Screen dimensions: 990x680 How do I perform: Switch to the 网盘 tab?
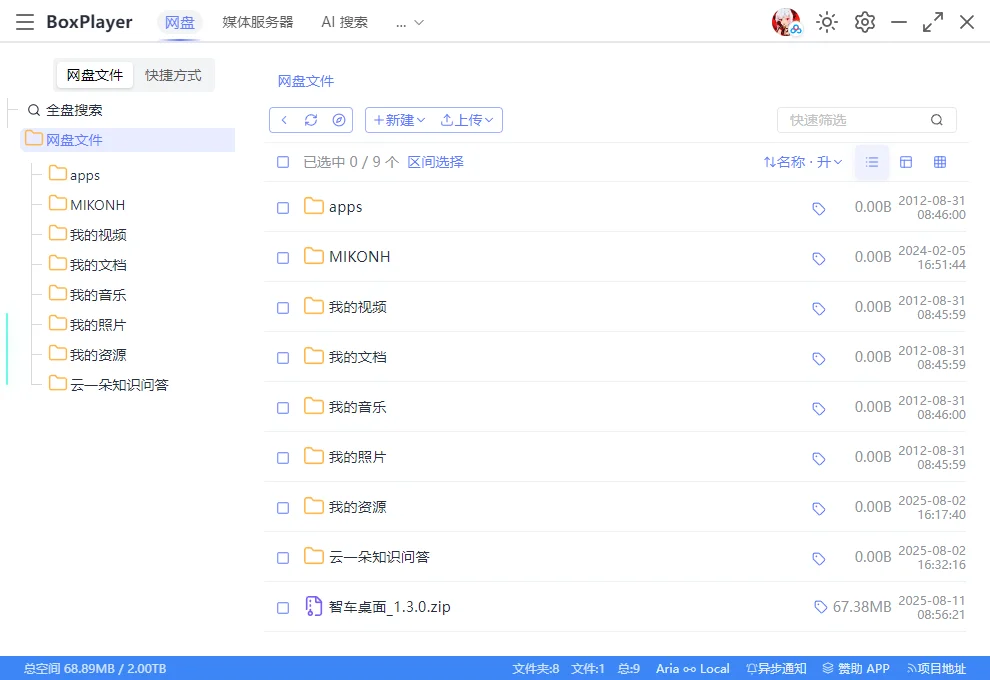pyautogui.click(x=179, y=23)
